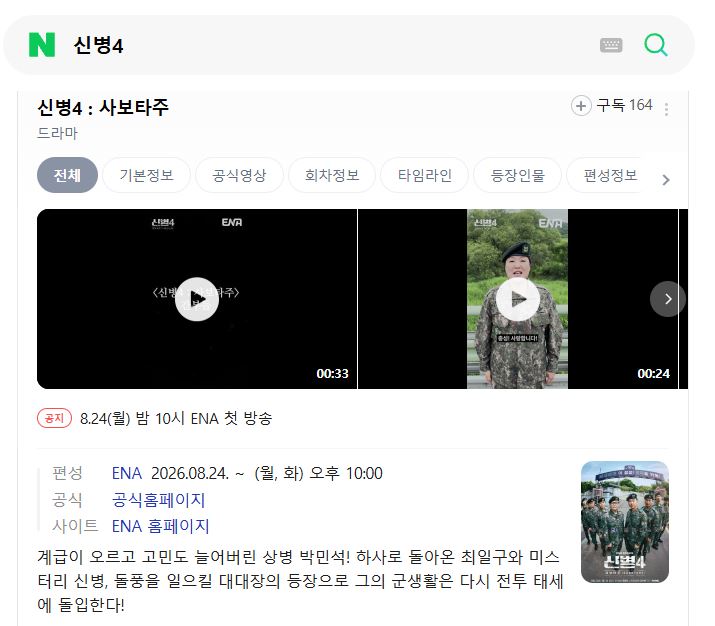The height and width of the screenshot is (626, 715).
Task: Click the ENA channel link in 편성 row
Action: point(127,473)
